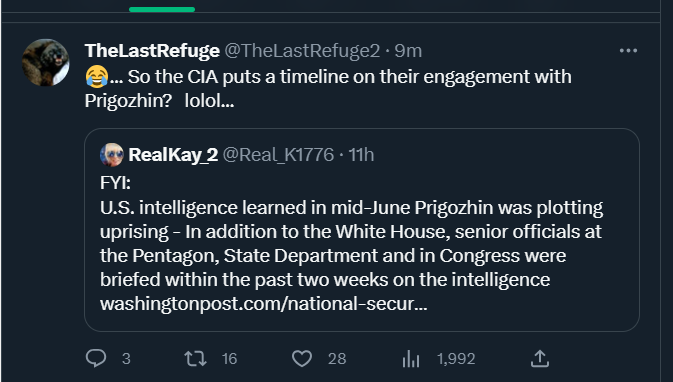Visit the @Real_K1776 handle

(278, 155)
